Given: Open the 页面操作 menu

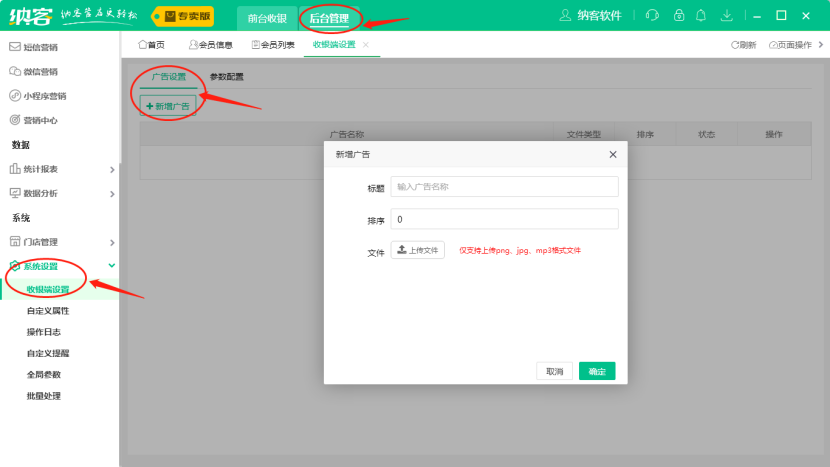Looking at the screenshot, I should 790,45.
